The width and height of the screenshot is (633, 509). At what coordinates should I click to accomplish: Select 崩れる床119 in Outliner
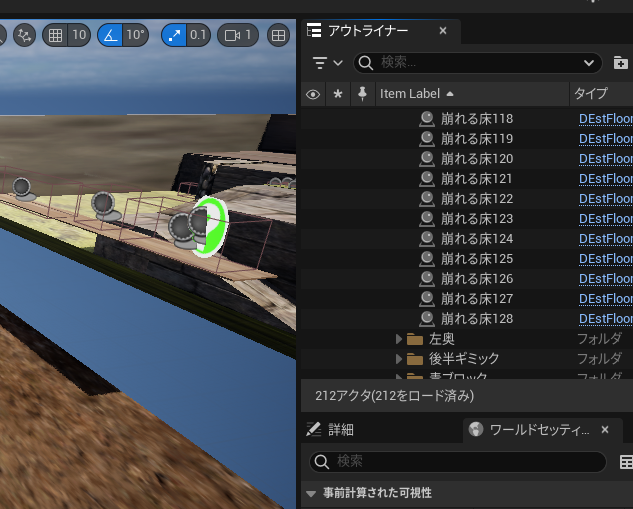click(477, 139)
